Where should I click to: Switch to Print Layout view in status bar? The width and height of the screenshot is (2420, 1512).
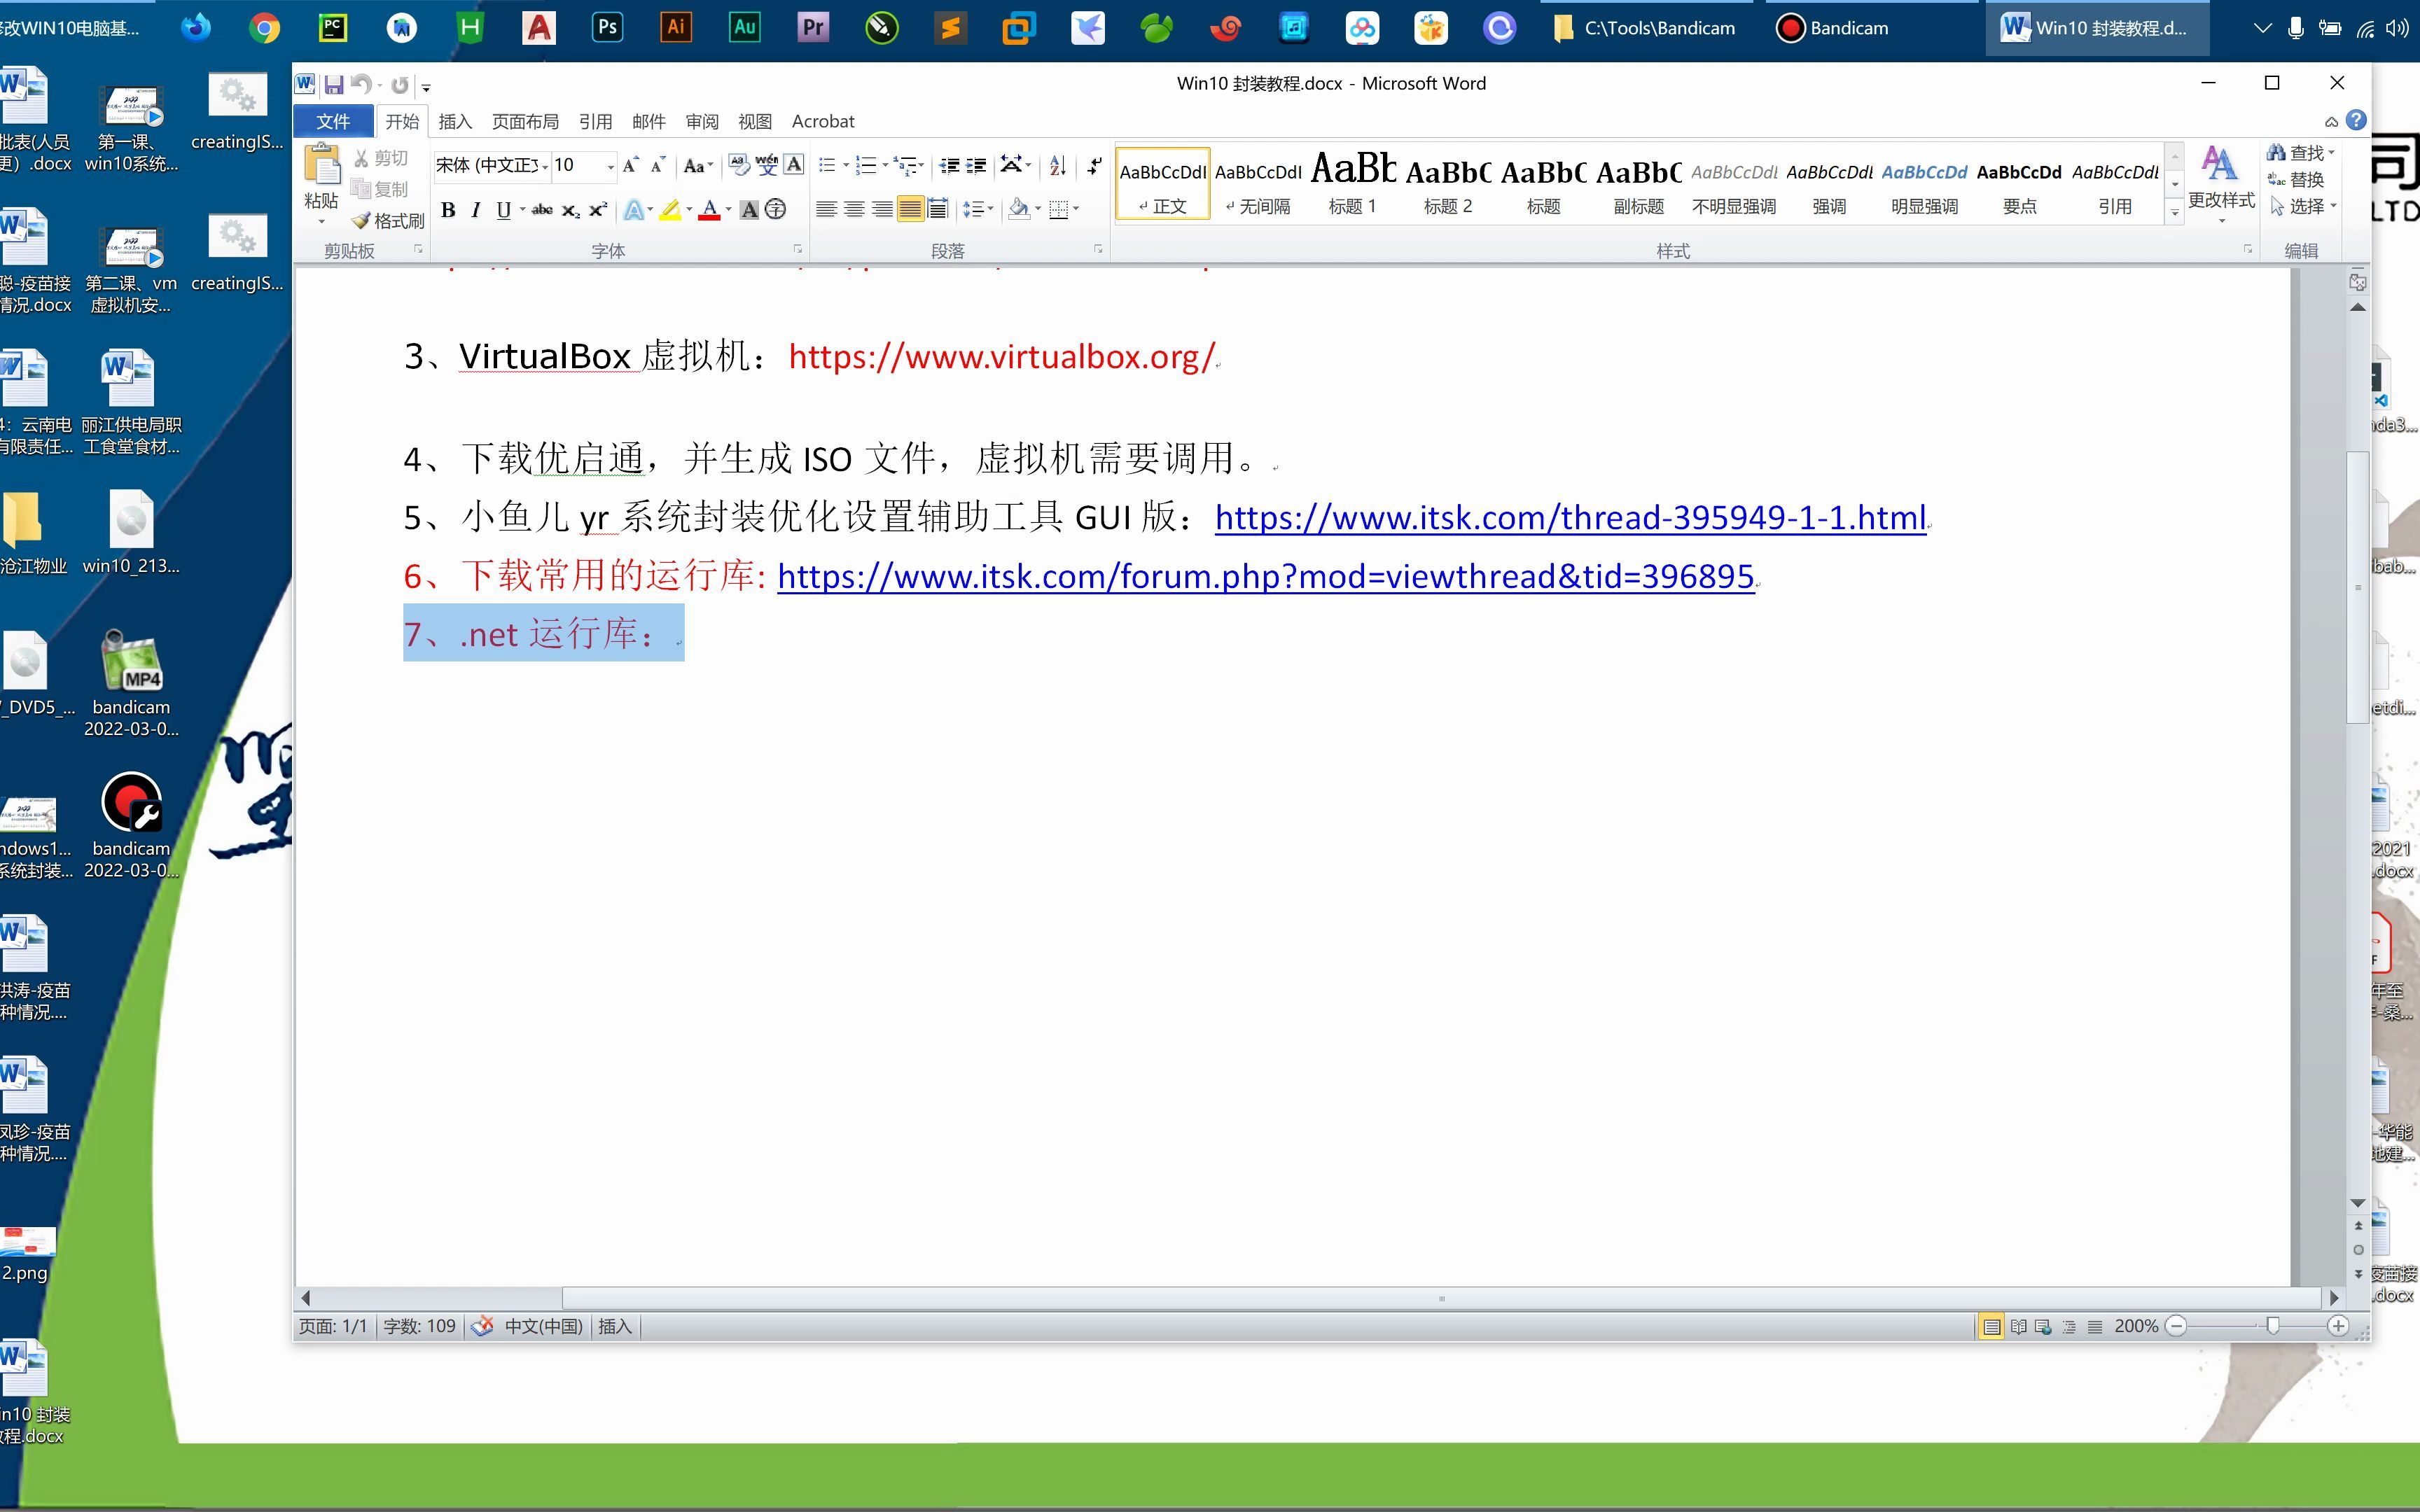[1991, 1327]
